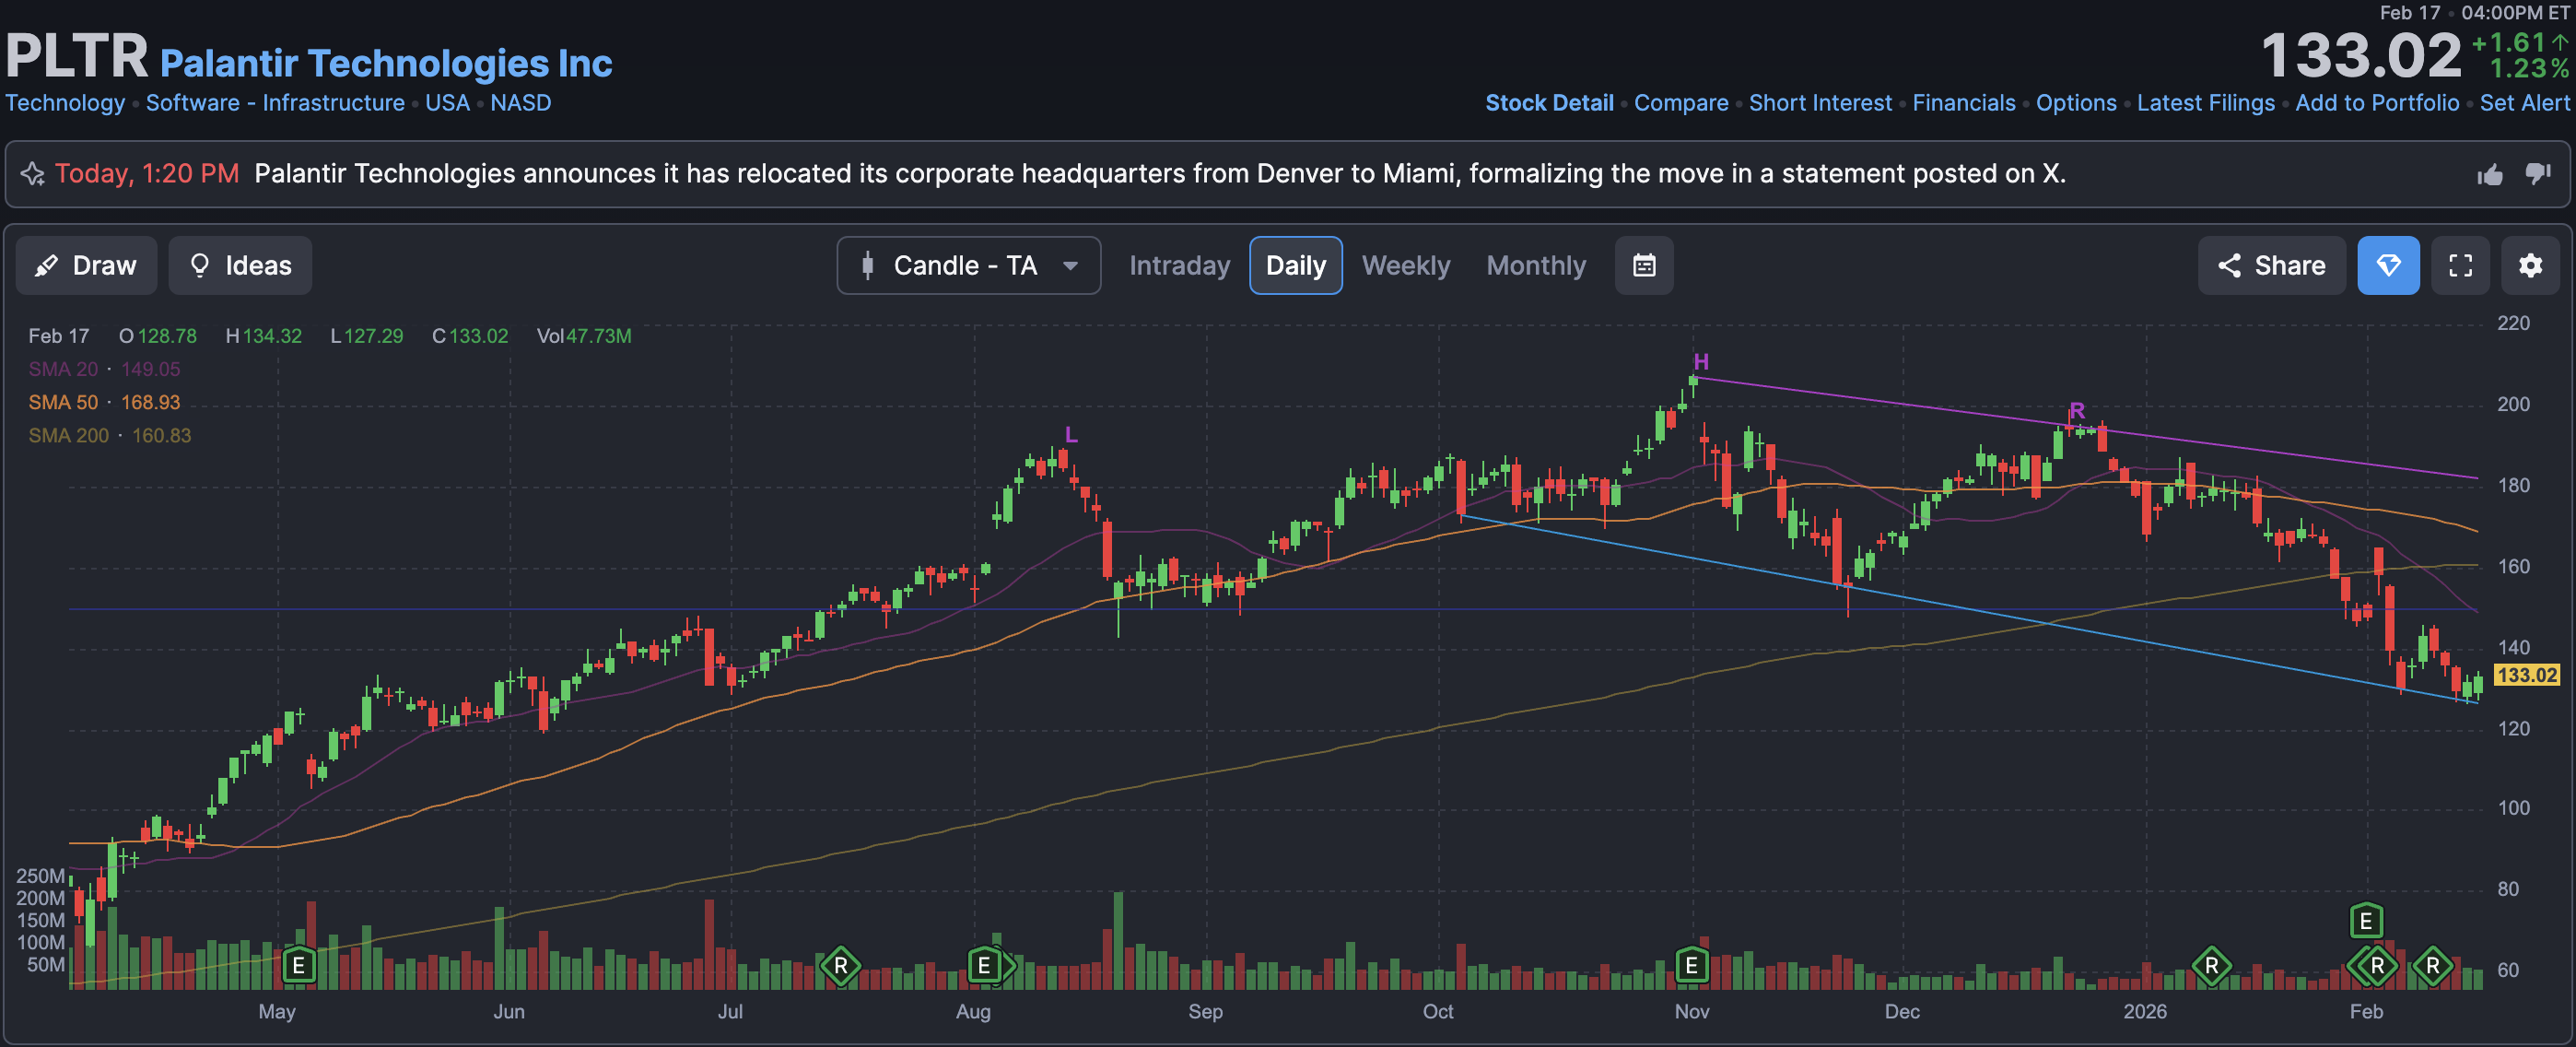Go to the Financials section
Viewport: 2576px width, 1047px height.
tap(1963, 103)
